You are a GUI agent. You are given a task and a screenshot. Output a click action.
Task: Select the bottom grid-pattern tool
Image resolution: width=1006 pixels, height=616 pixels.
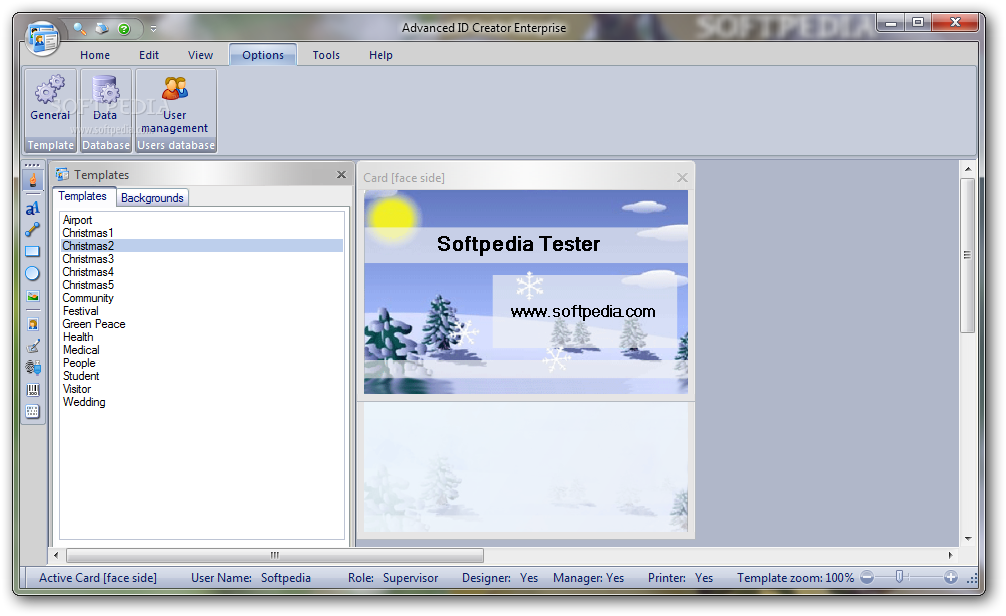pyautogui.click(x=33, y=411)
